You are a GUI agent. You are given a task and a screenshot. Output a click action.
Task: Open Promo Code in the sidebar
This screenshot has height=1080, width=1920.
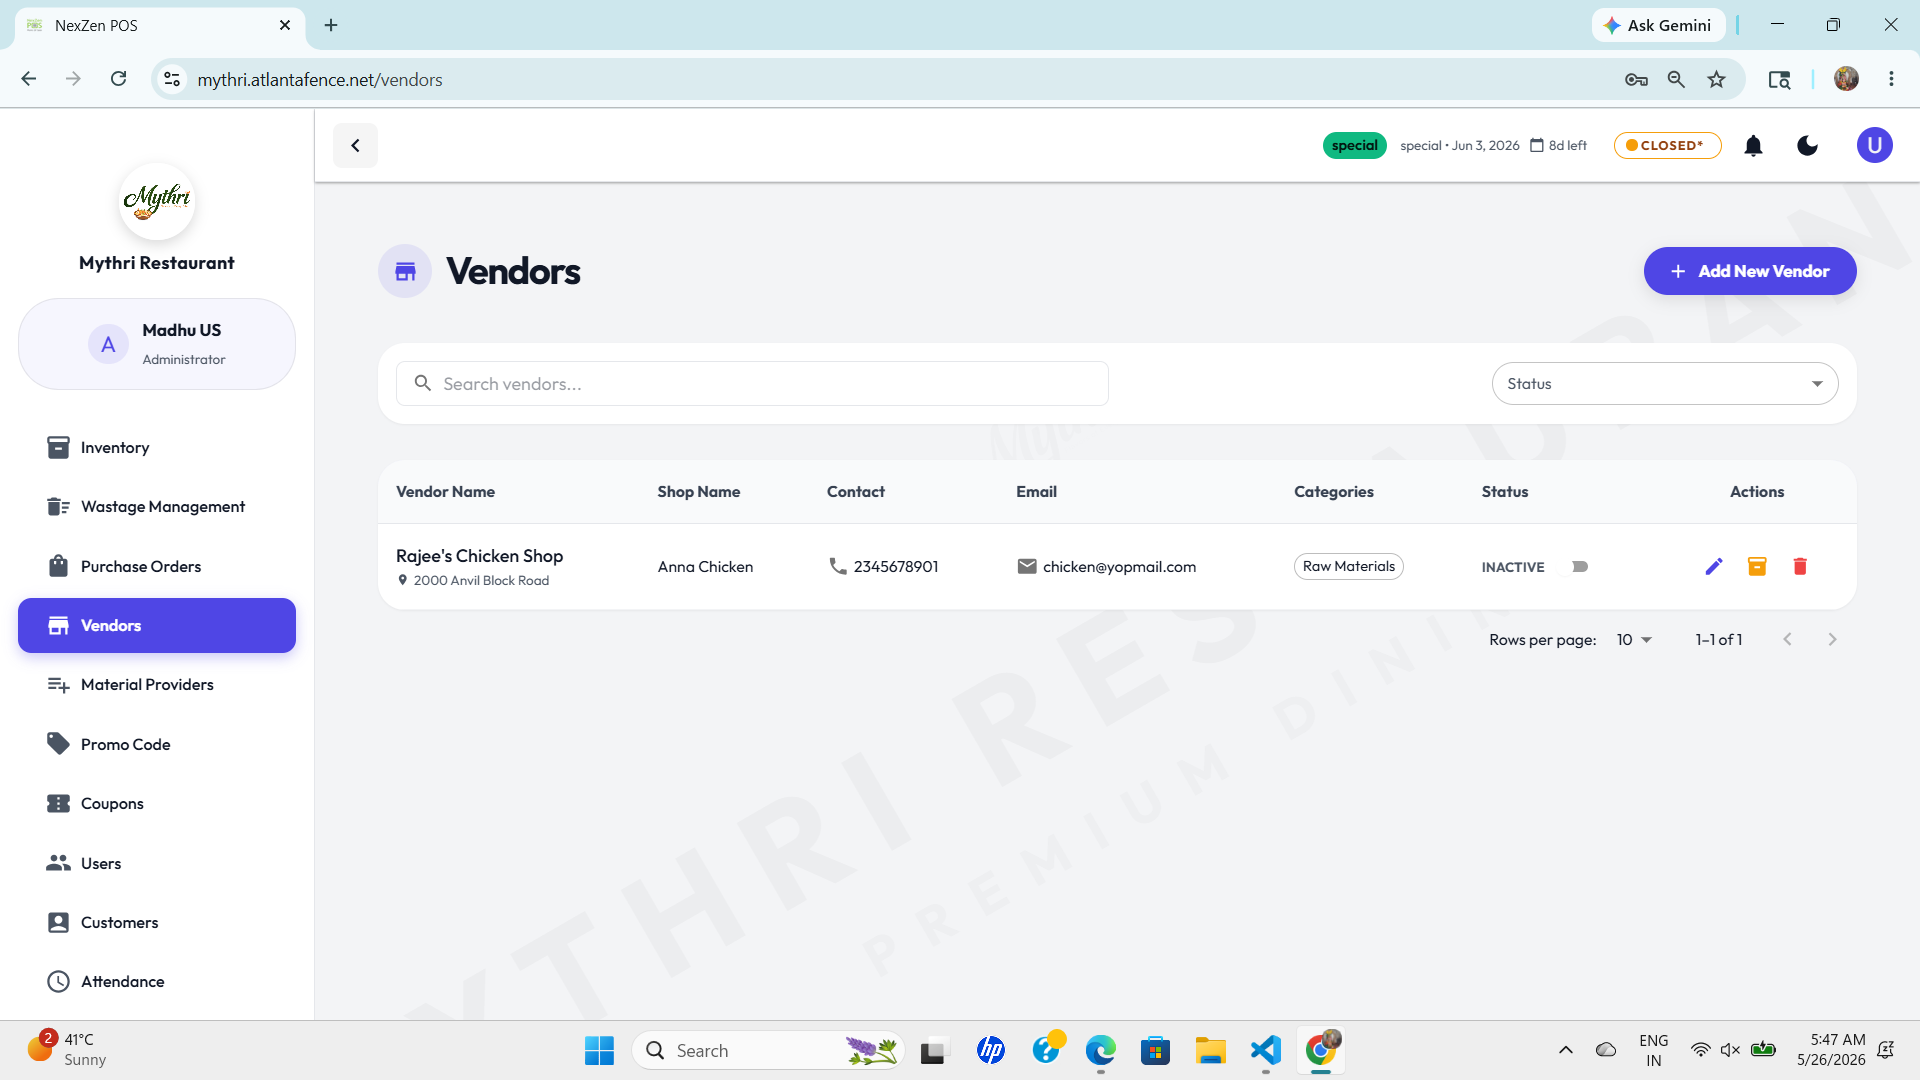click(157, 745)
